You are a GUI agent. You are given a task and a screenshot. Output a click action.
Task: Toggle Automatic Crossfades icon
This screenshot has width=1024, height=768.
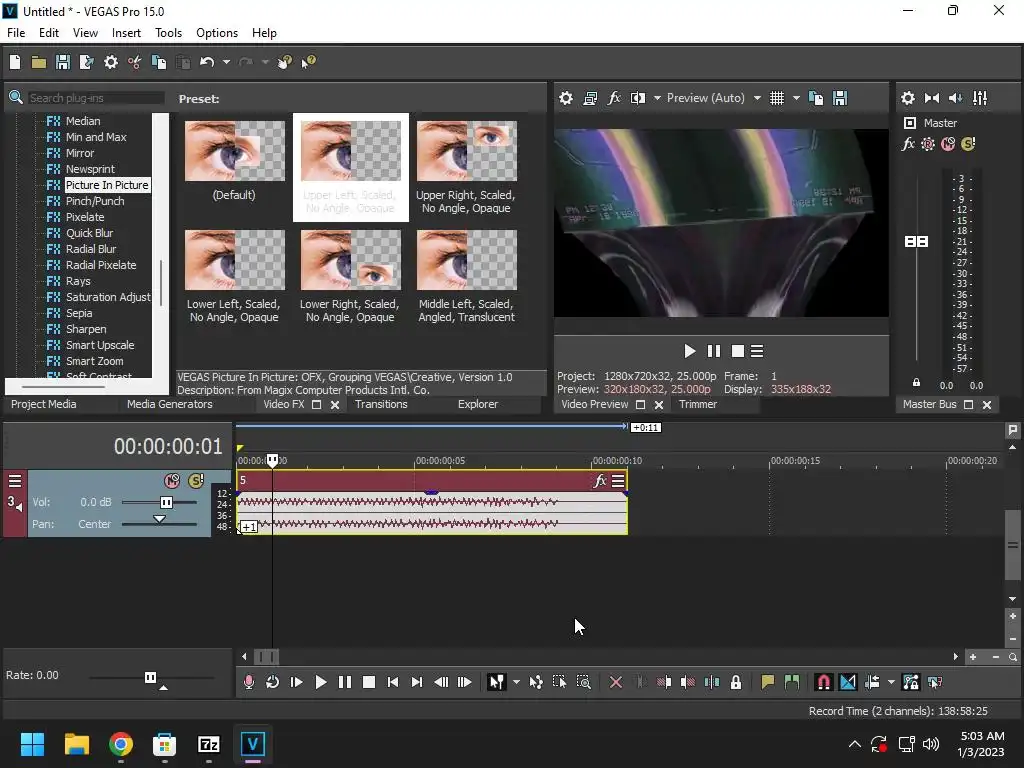[848, 682]
